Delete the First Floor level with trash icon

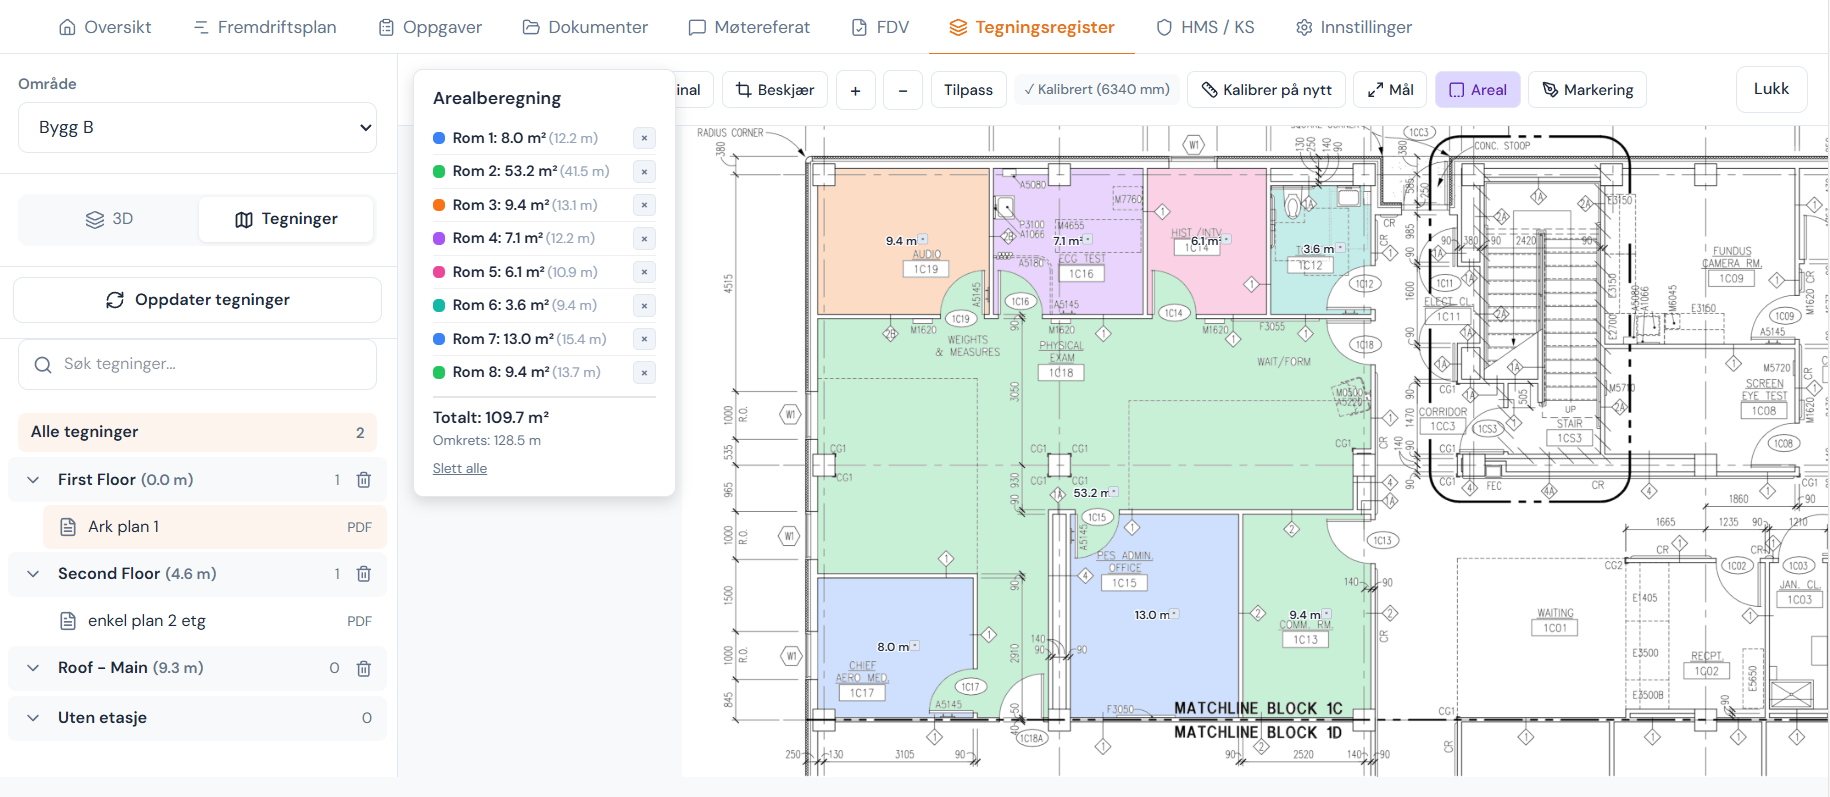click(x=364, y=480)
